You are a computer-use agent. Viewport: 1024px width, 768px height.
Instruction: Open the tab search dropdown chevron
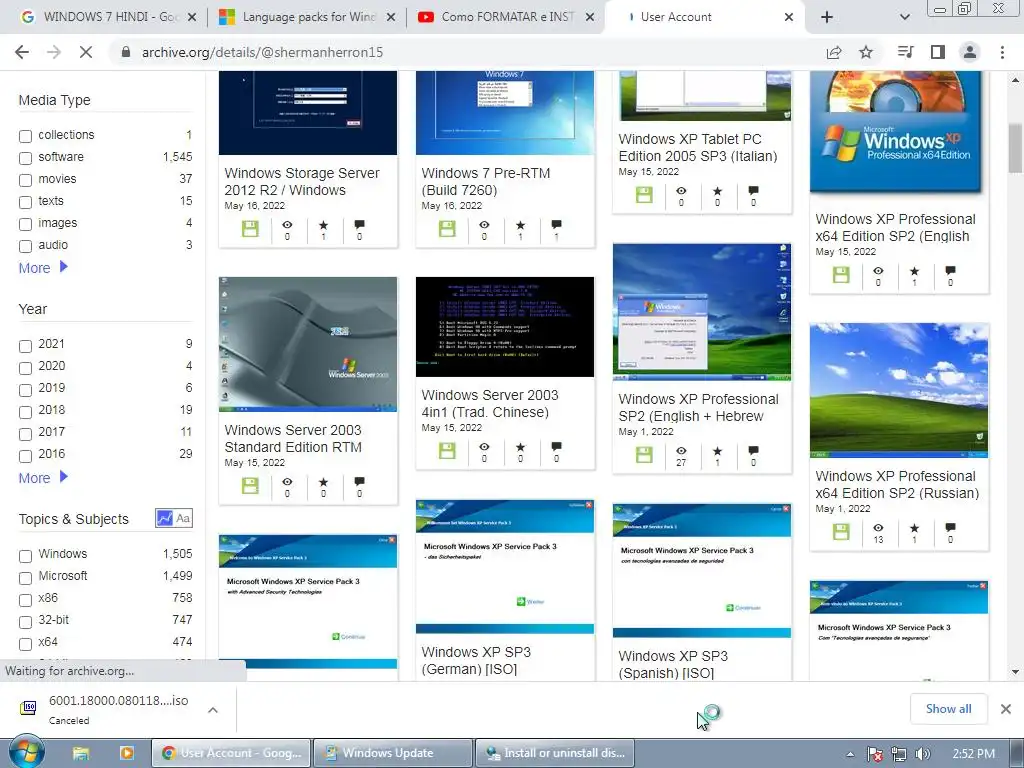pyautogui.click(x=904, y=17)
